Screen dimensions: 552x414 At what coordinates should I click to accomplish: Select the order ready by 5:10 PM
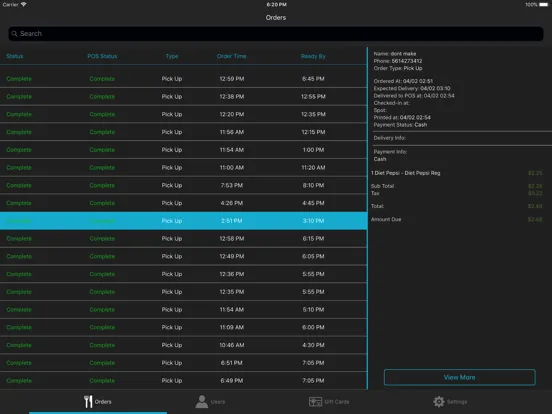click(x=183, y=310)
